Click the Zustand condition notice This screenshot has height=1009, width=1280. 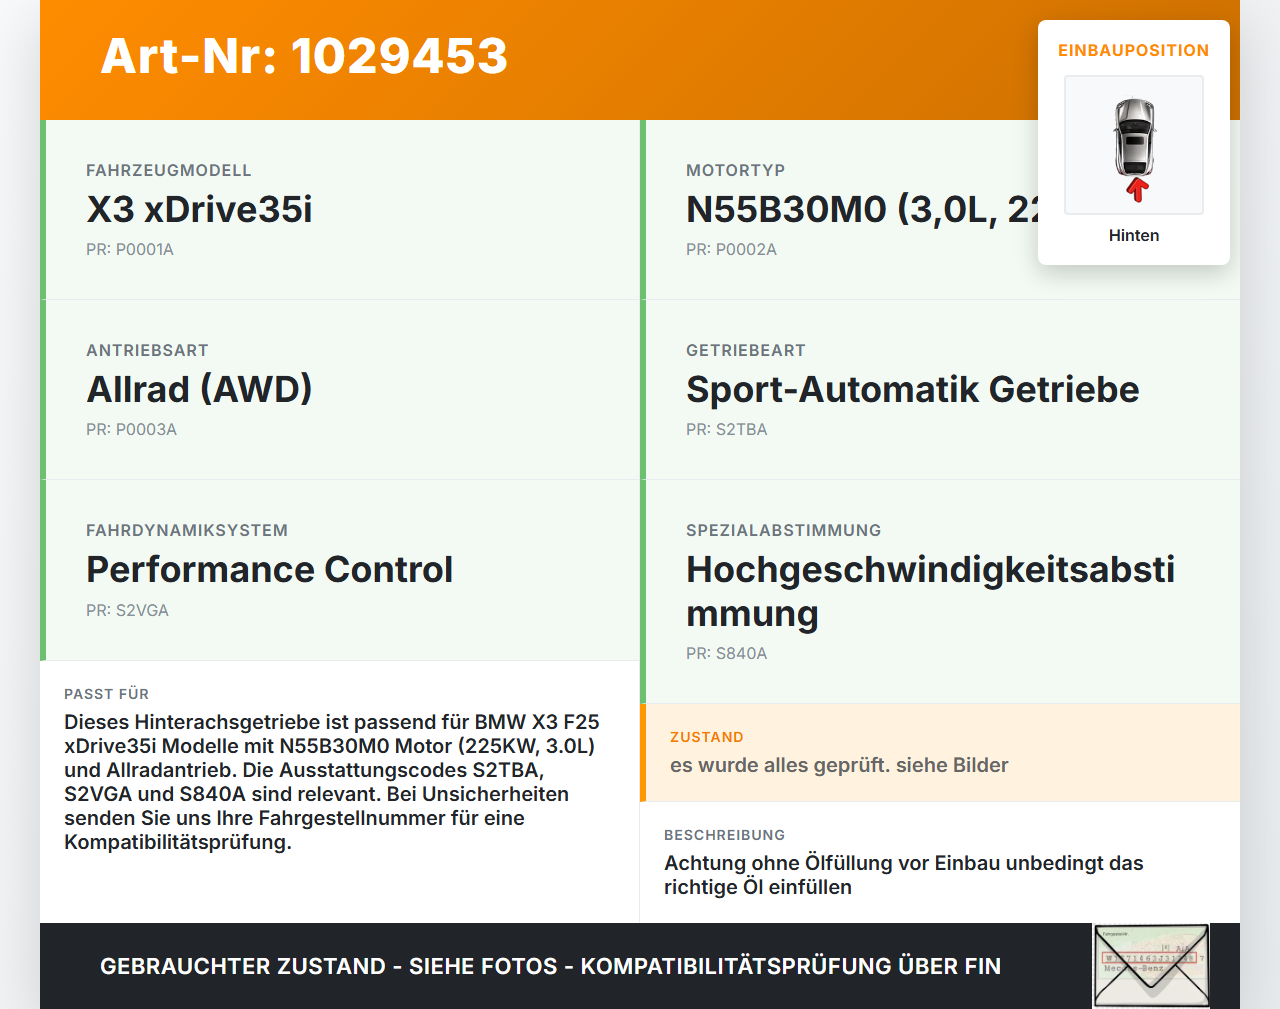[940, 753]
